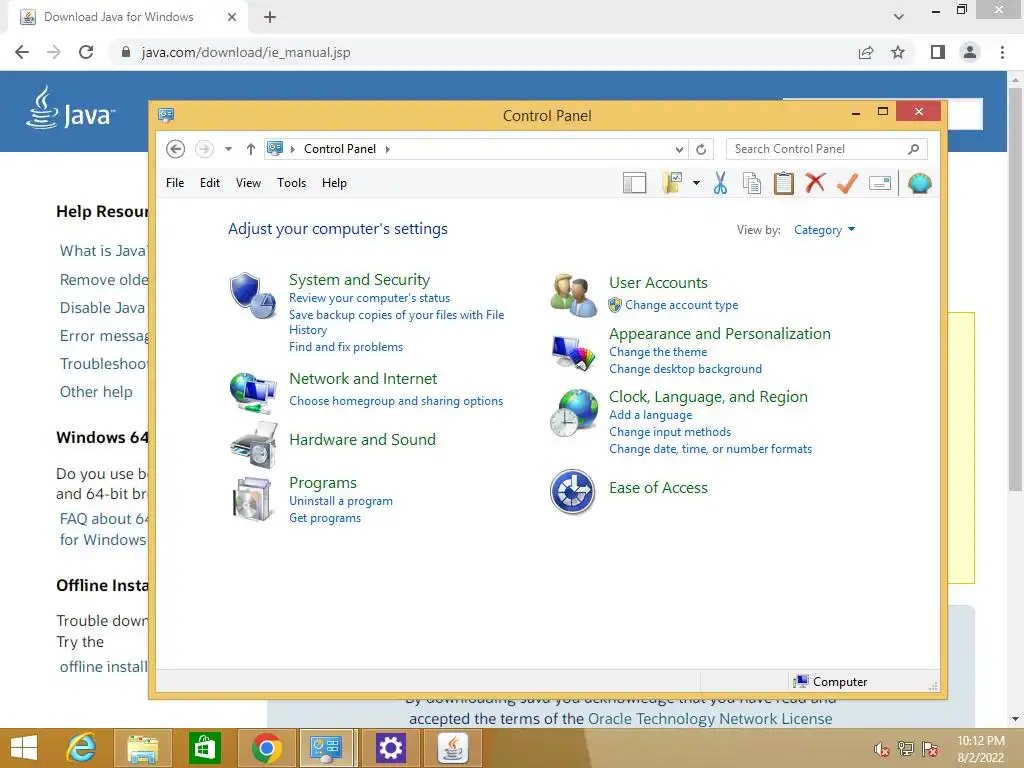
Task: Open Uninstall a program link
Action: tap(341, 501)
